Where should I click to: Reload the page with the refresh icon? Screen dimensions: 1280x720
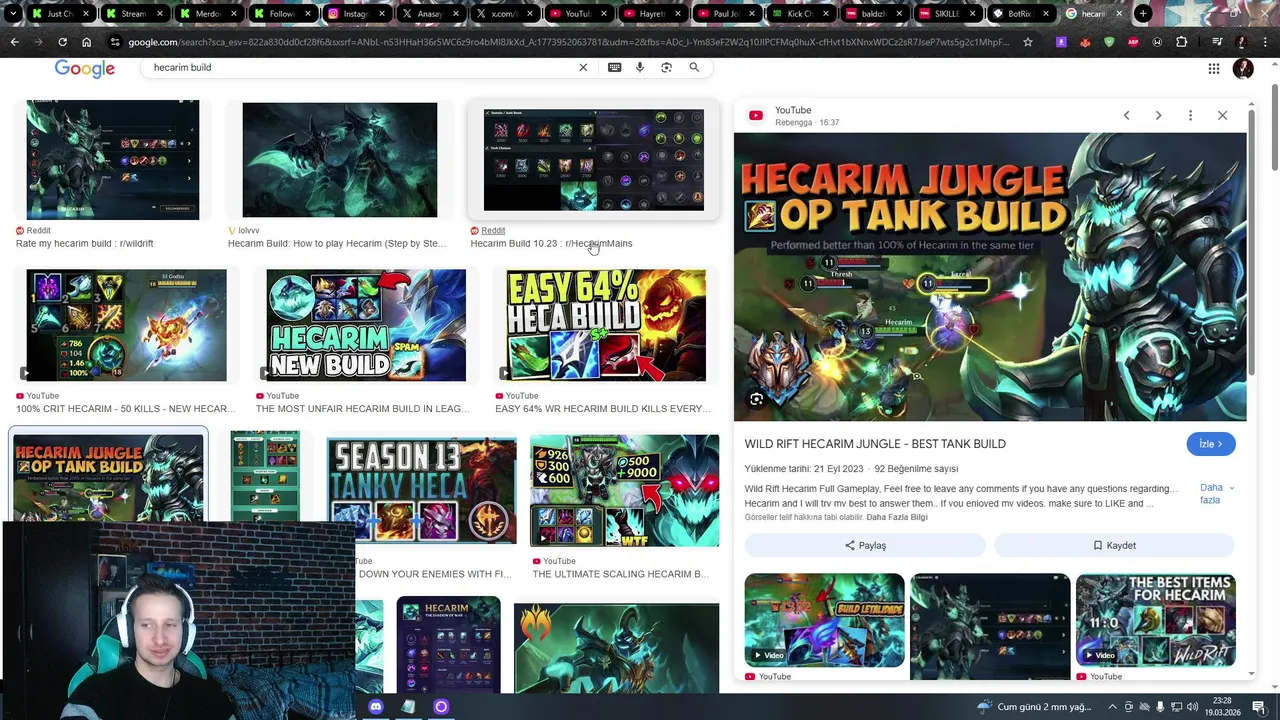[x=62, y=42]
